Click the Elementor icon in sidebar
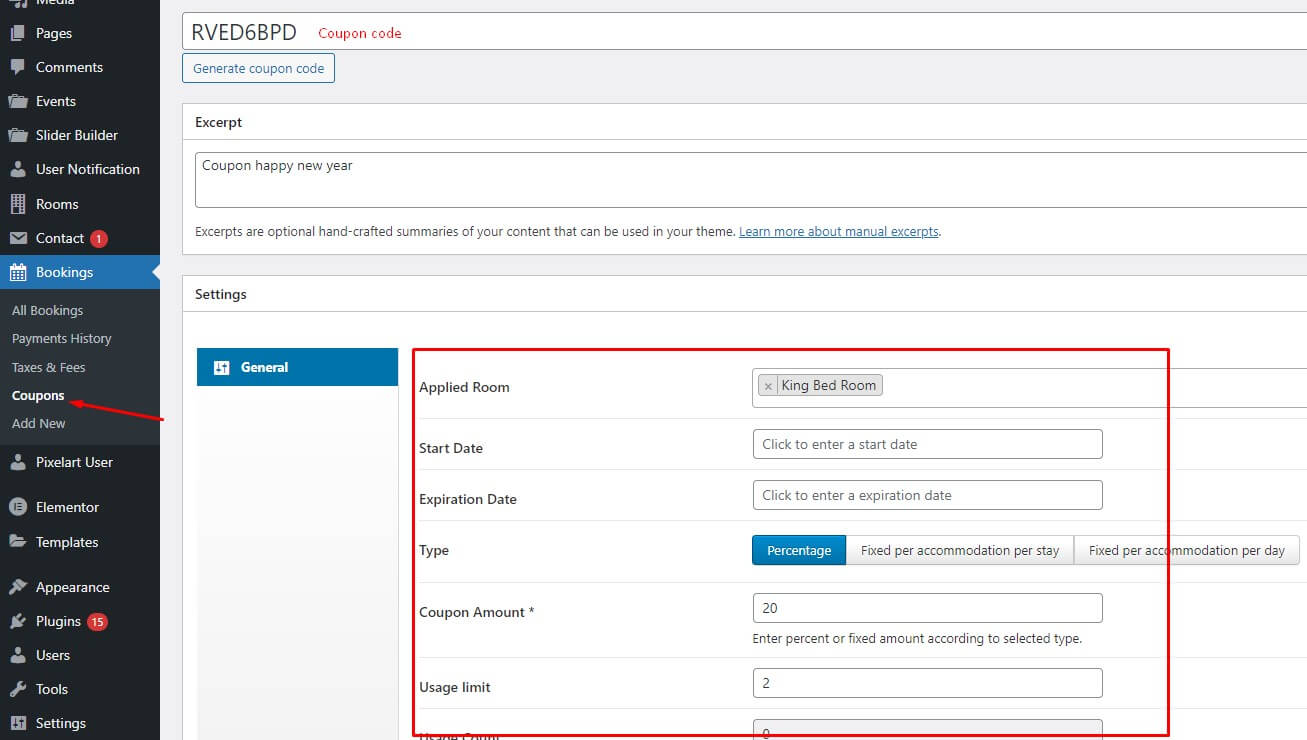This screenshot has width=1307, height=740. click(18, 507)
